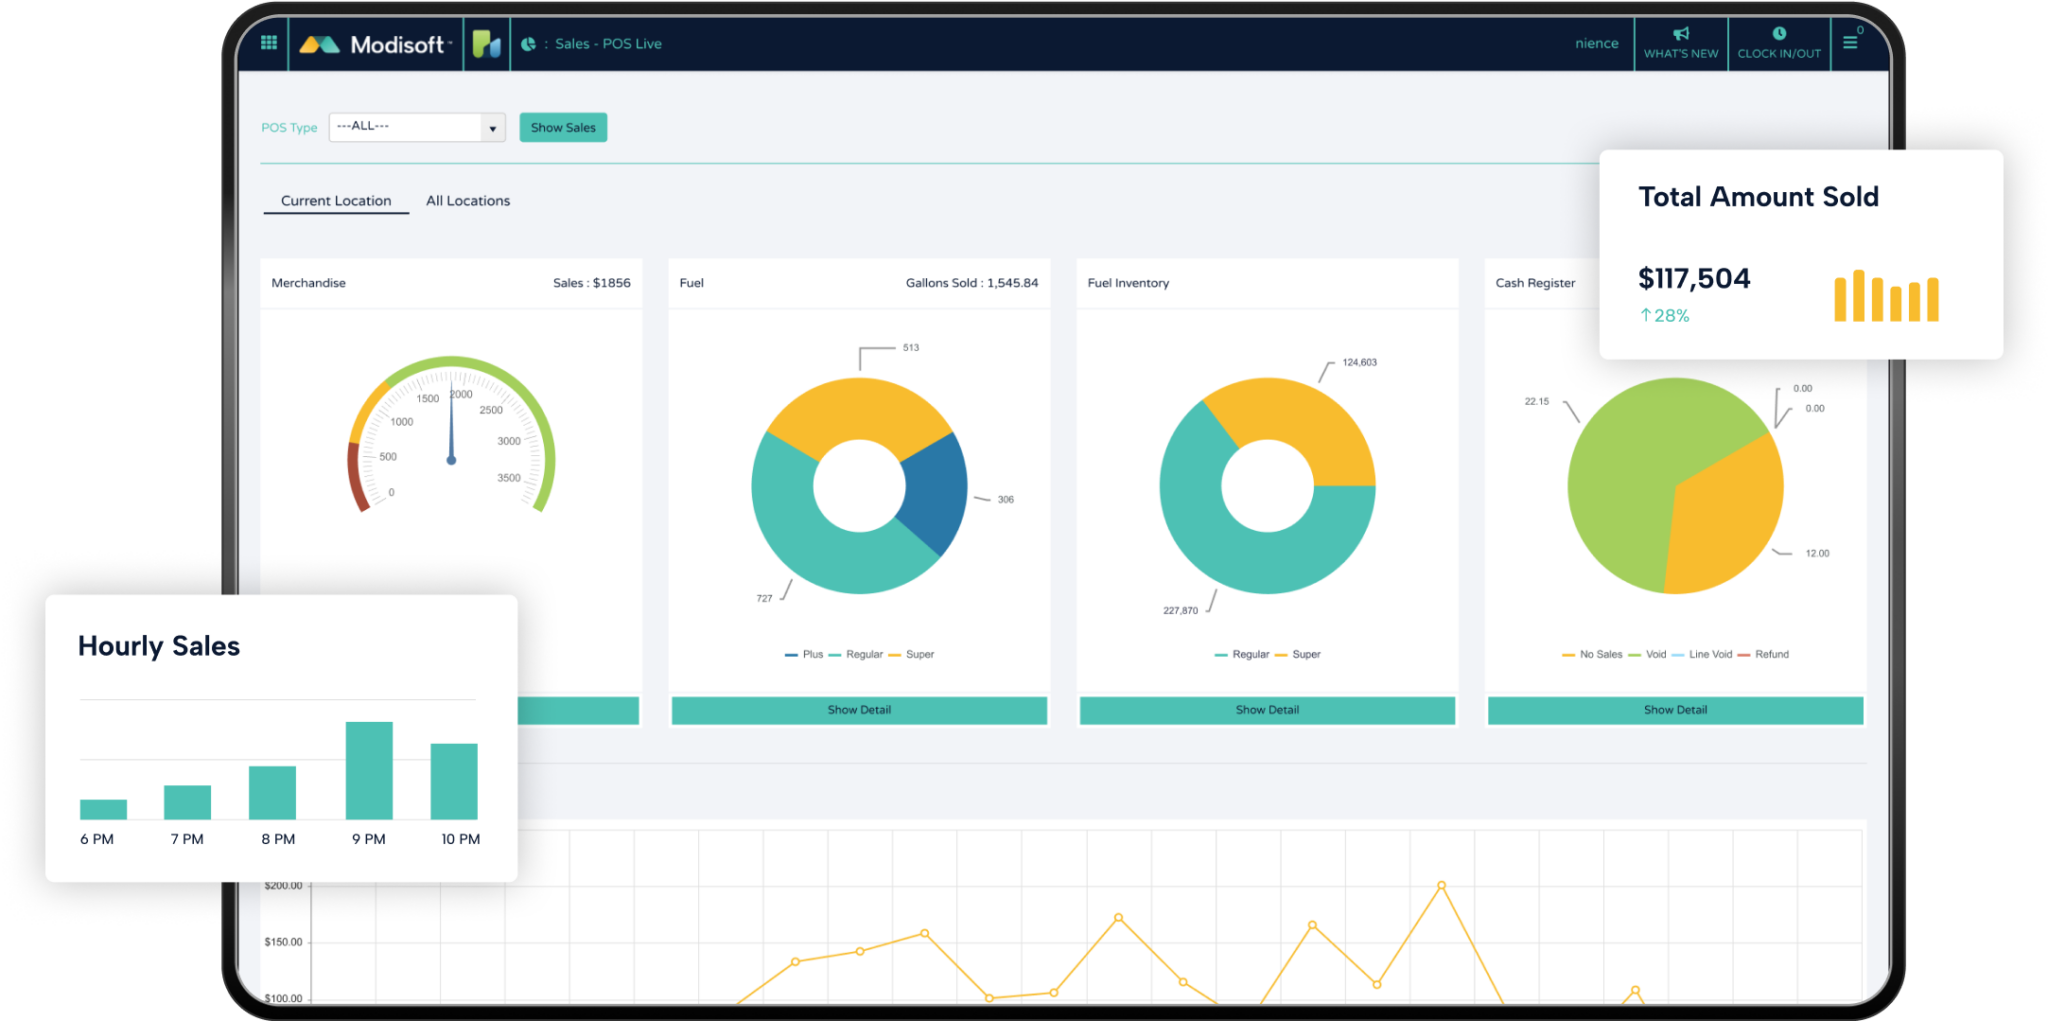2048x1021 pixels.
Task: Click the Modisoft logo
Action: tap(376, 44)
